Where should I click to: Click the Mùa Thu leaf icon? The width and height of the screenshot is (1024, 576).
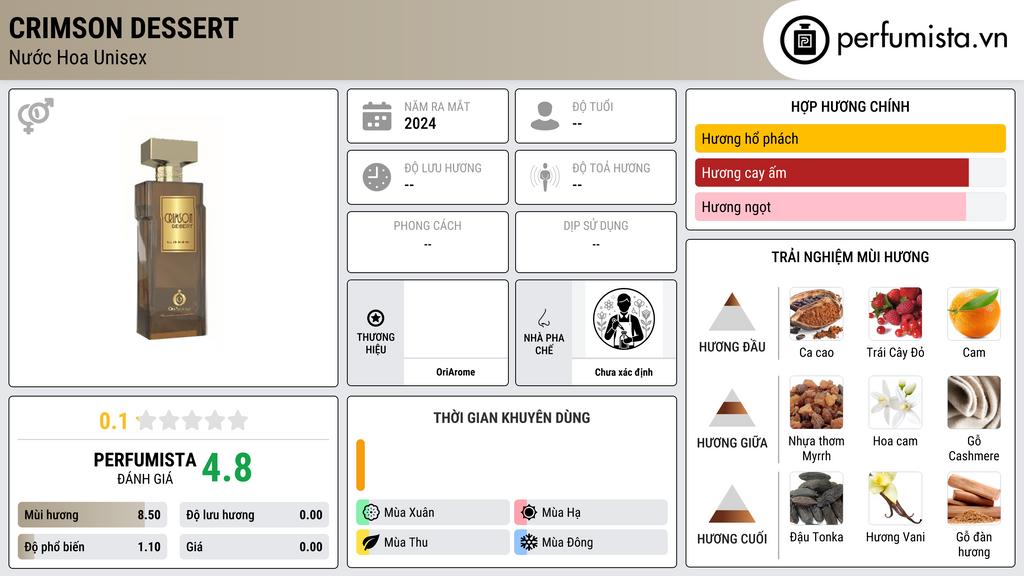(370, 542)
